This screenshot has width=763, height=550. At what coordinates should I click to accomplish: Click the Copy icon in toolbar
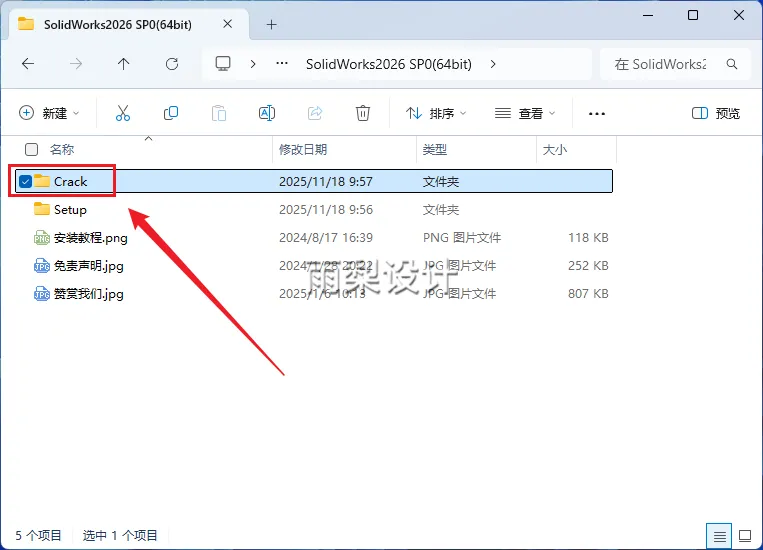171,113
